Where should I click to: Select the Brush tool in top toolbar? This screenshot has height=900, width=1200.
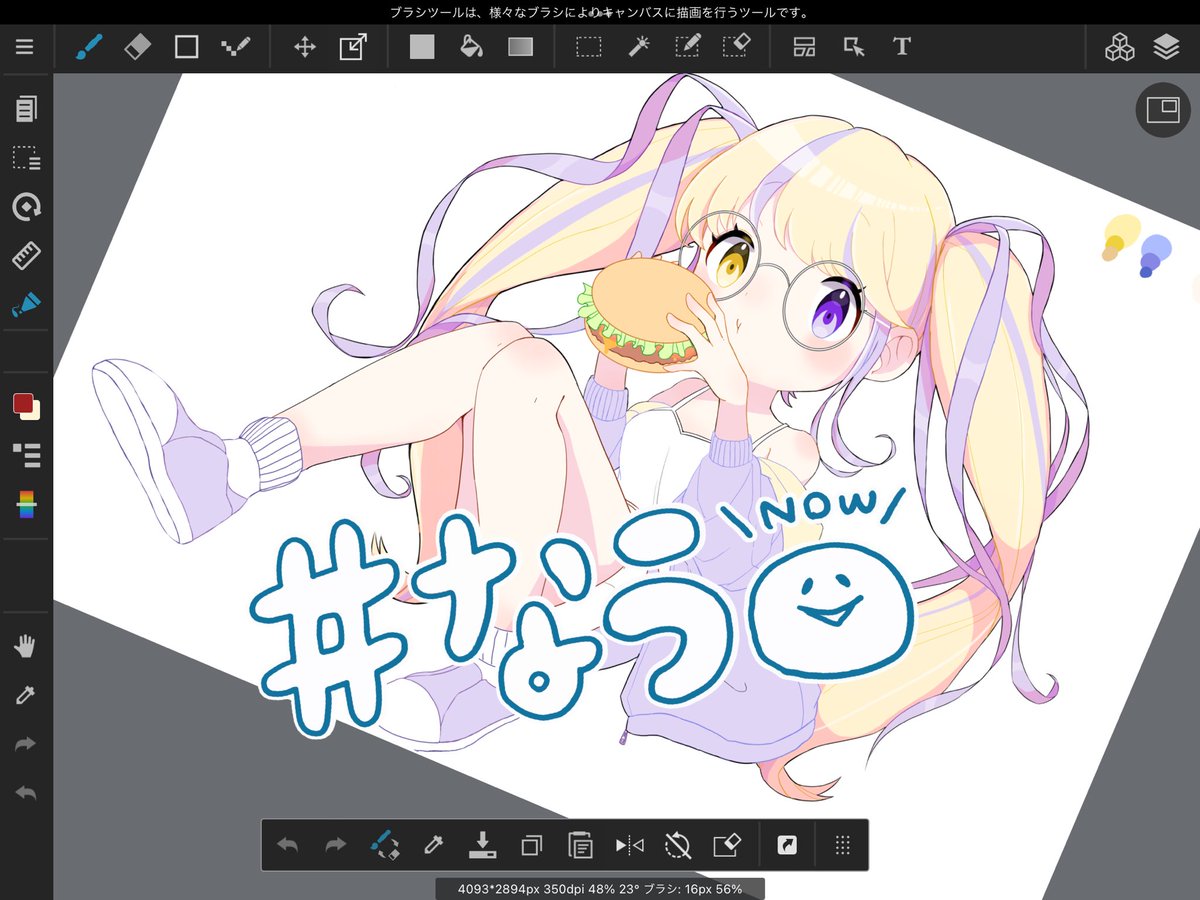89,47
